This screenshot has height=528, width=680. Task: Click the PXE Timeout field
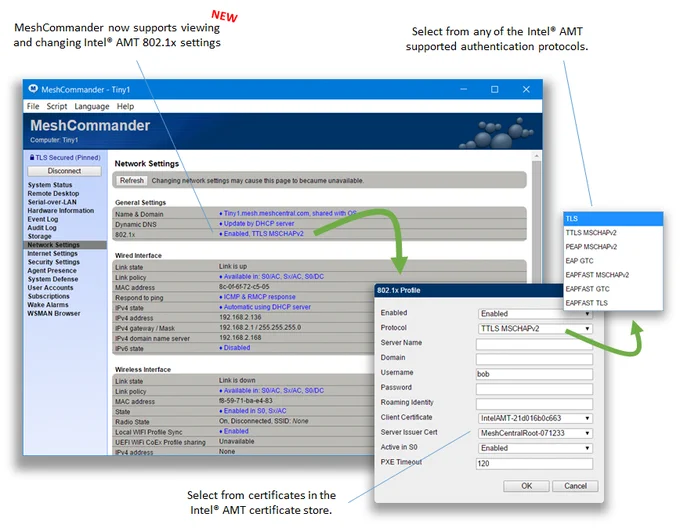click(x=534, y=463)
